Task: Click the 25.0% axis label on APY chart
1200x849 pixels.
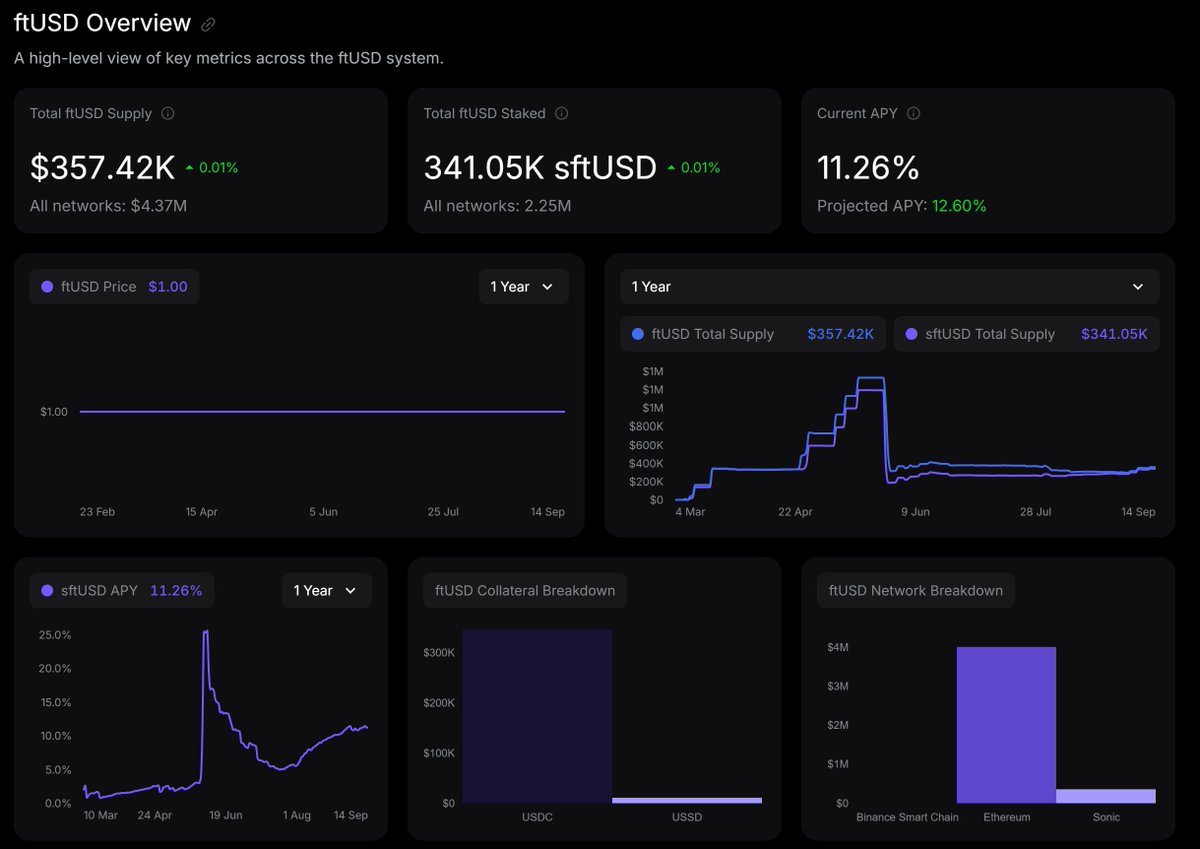Action: click(x=54, y=635)
